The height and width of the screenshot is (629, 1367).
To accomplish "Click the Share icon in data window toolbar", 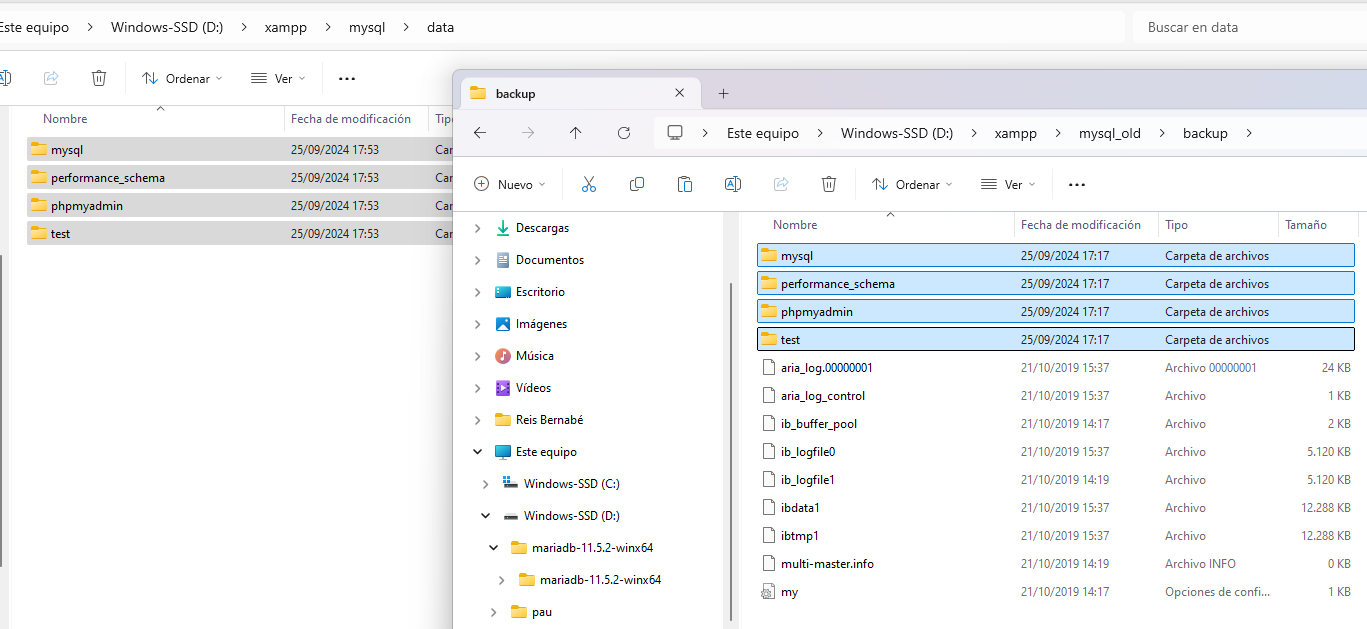I will 52,78.
